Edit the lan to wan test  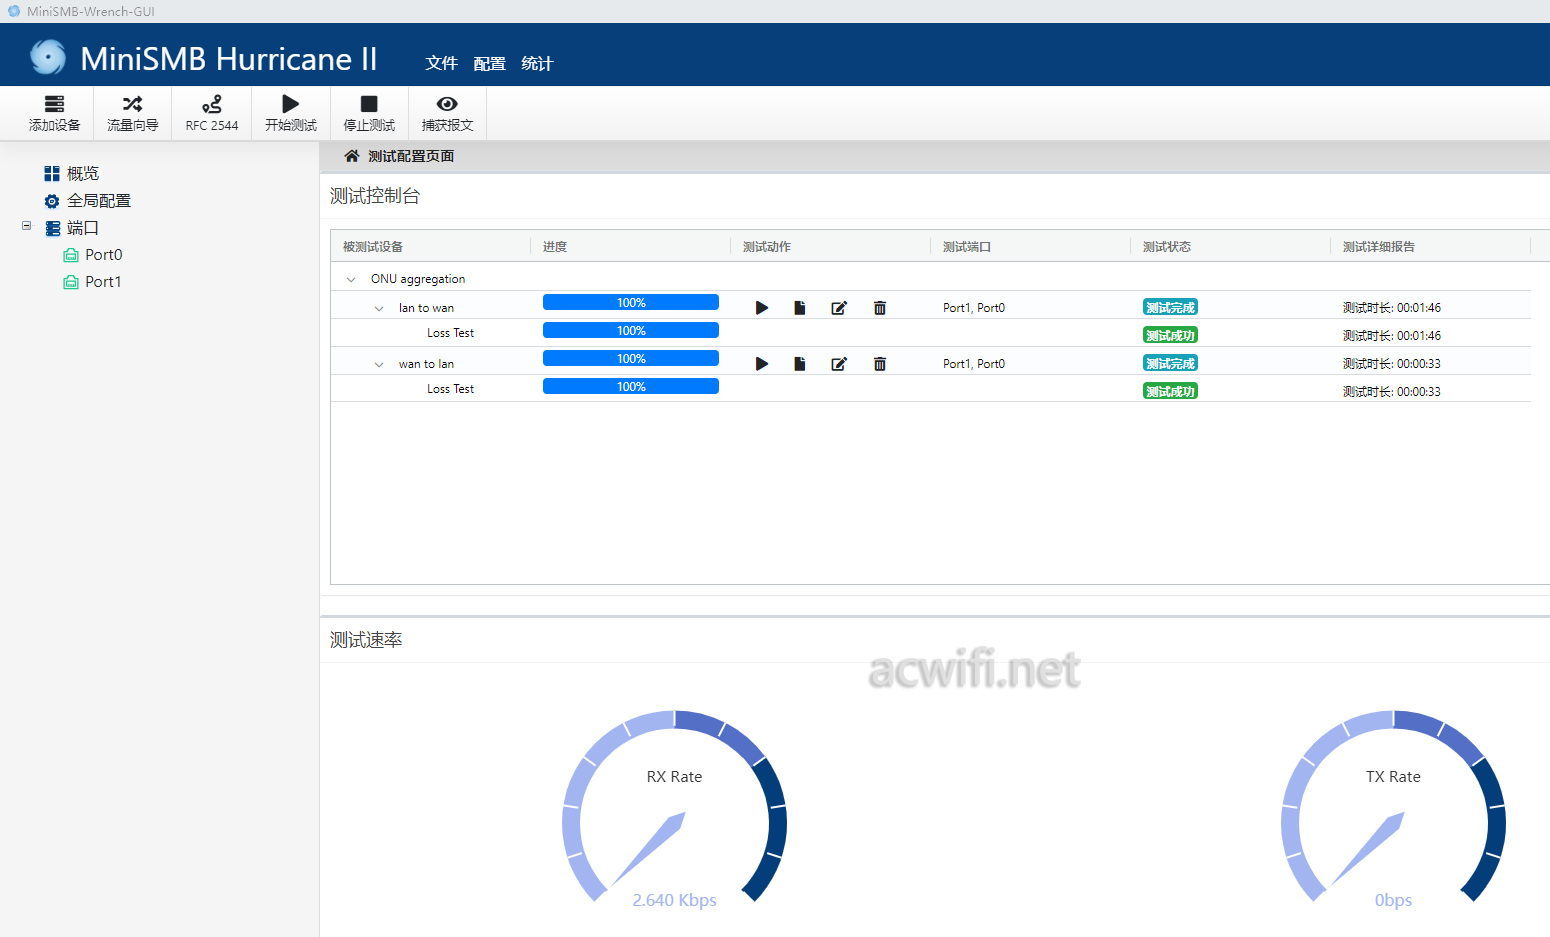(839, 308)
